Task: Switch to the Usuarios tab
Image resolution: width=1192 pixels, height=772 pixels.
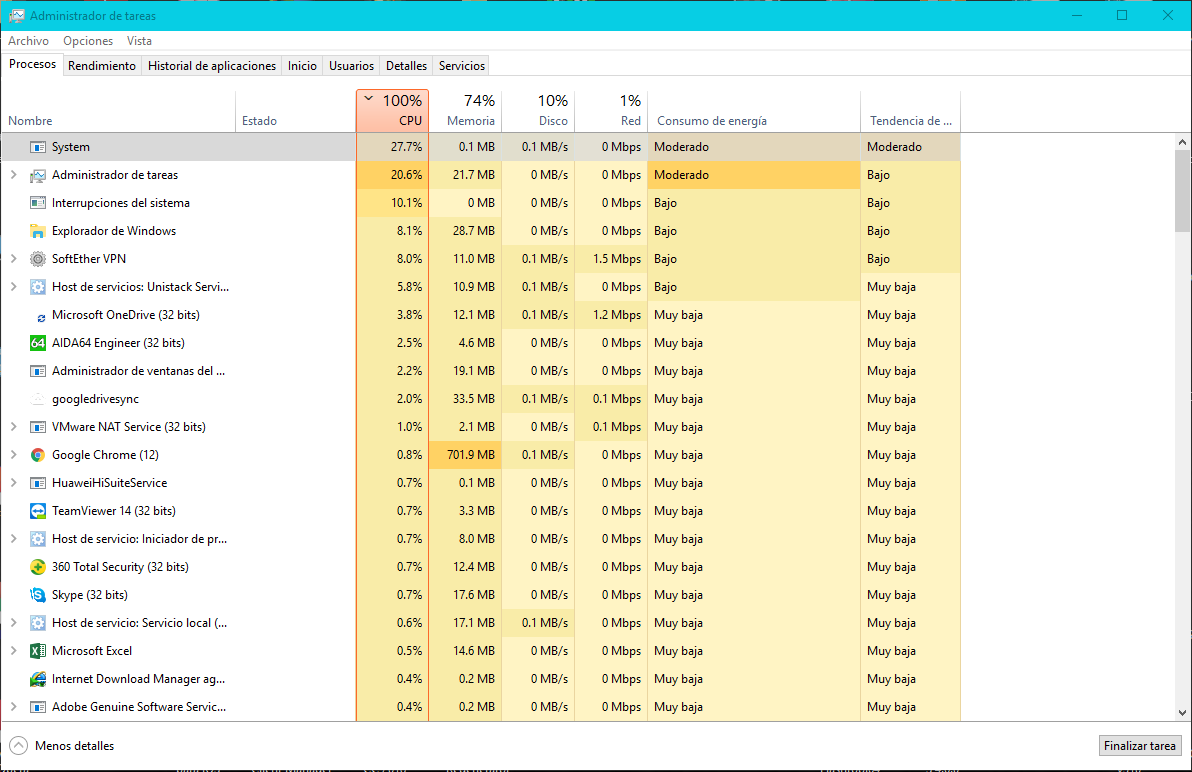Action: (x=351, y=66)
